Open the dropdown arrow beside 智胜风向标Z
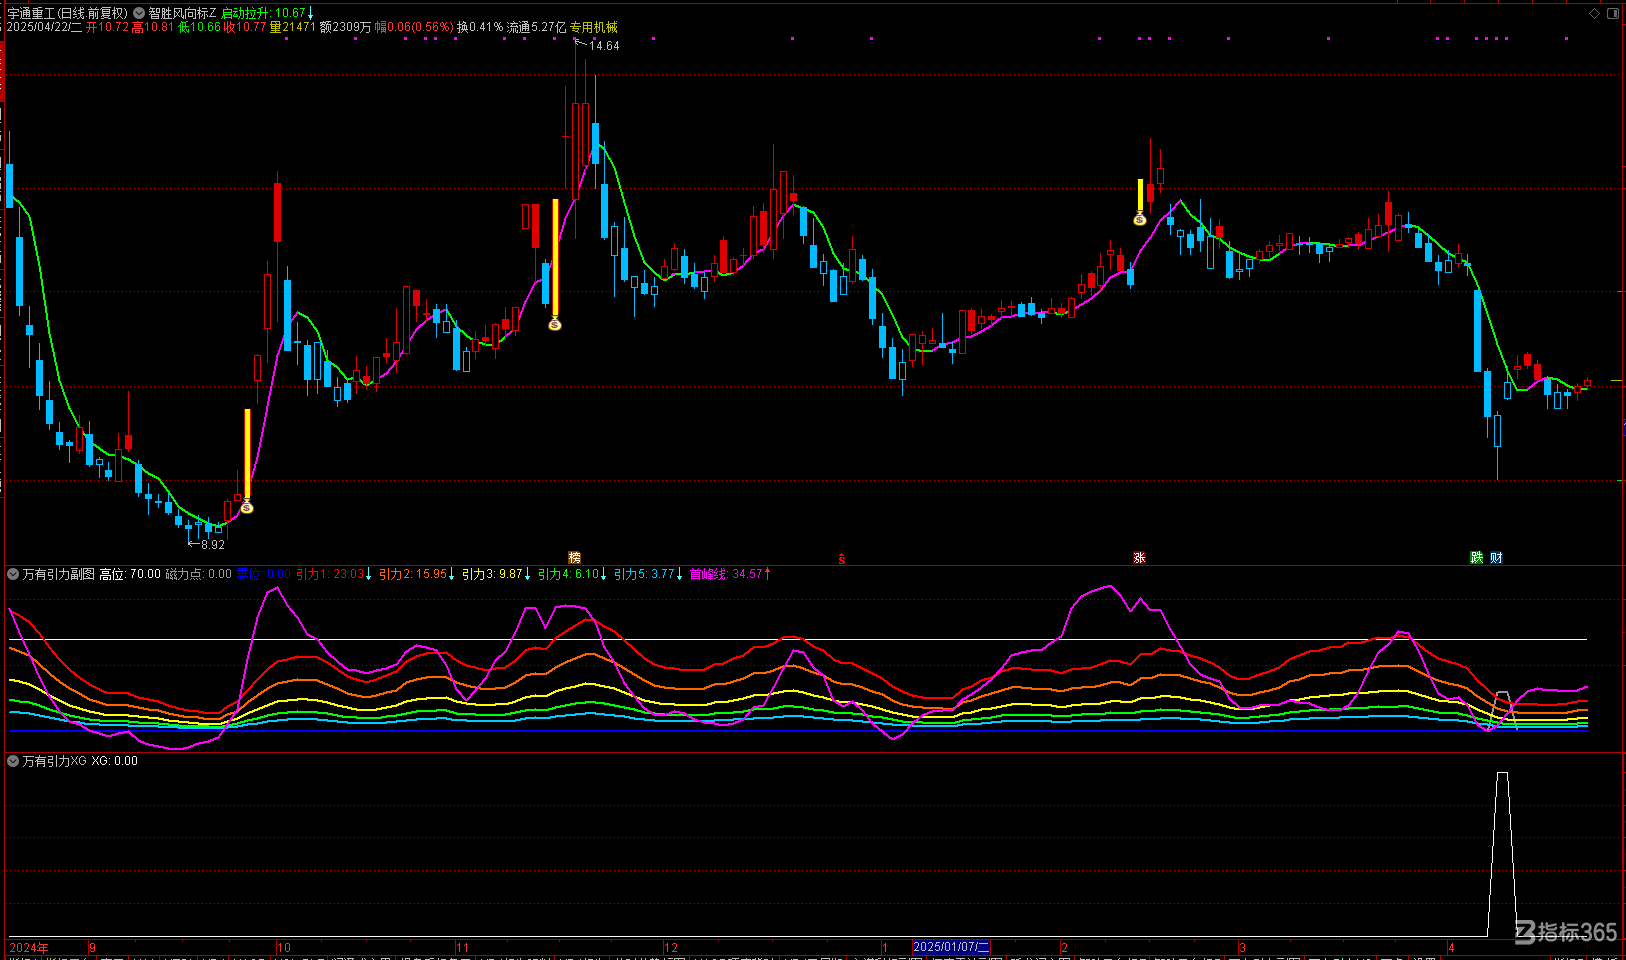 click(x=139, y=13)
